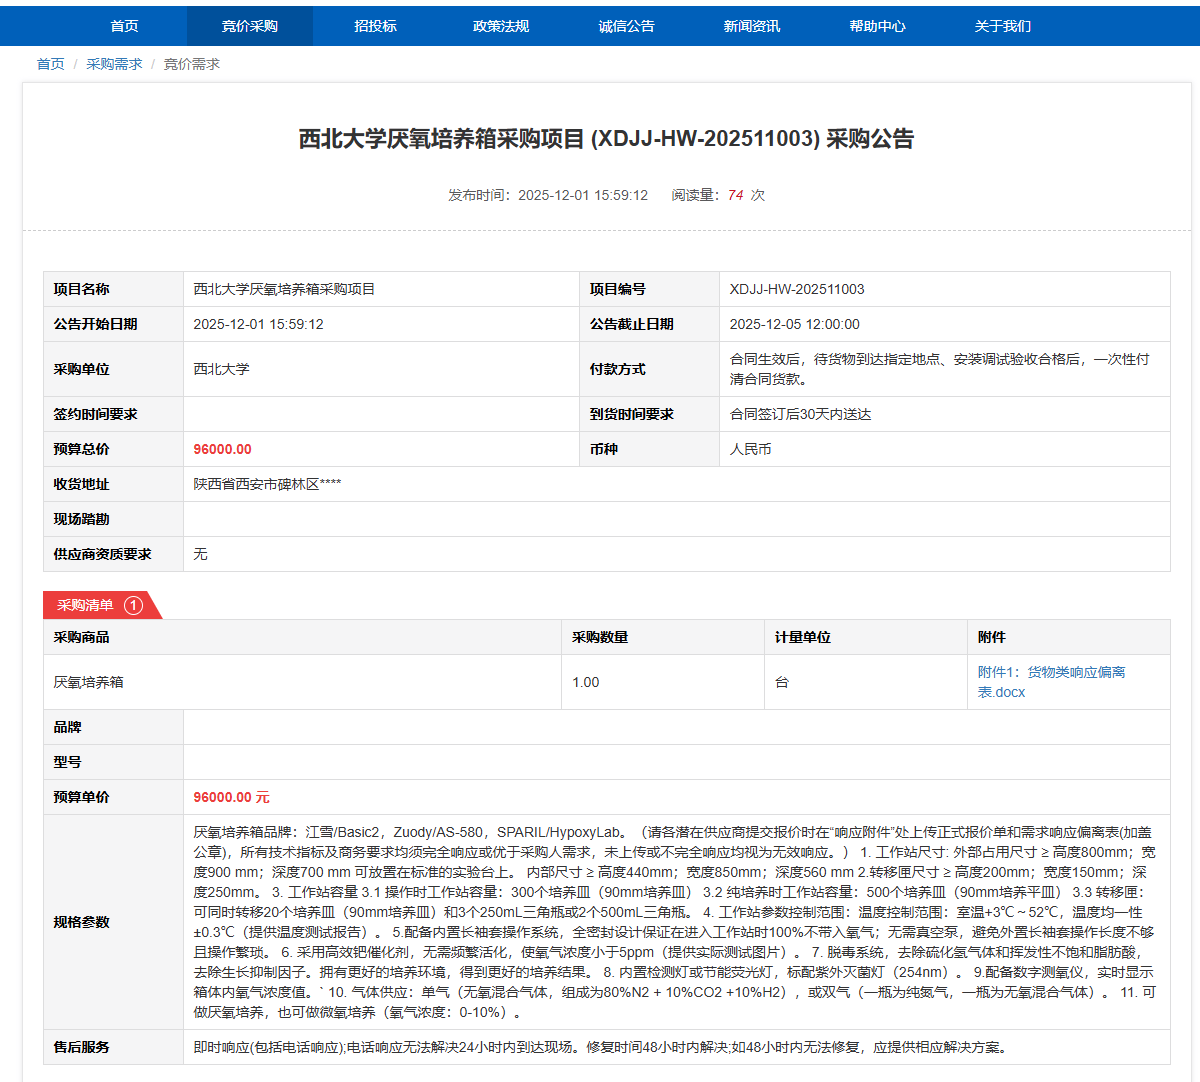
Task: Click the 首页 breadcrumb link
Action: [50, 64]
